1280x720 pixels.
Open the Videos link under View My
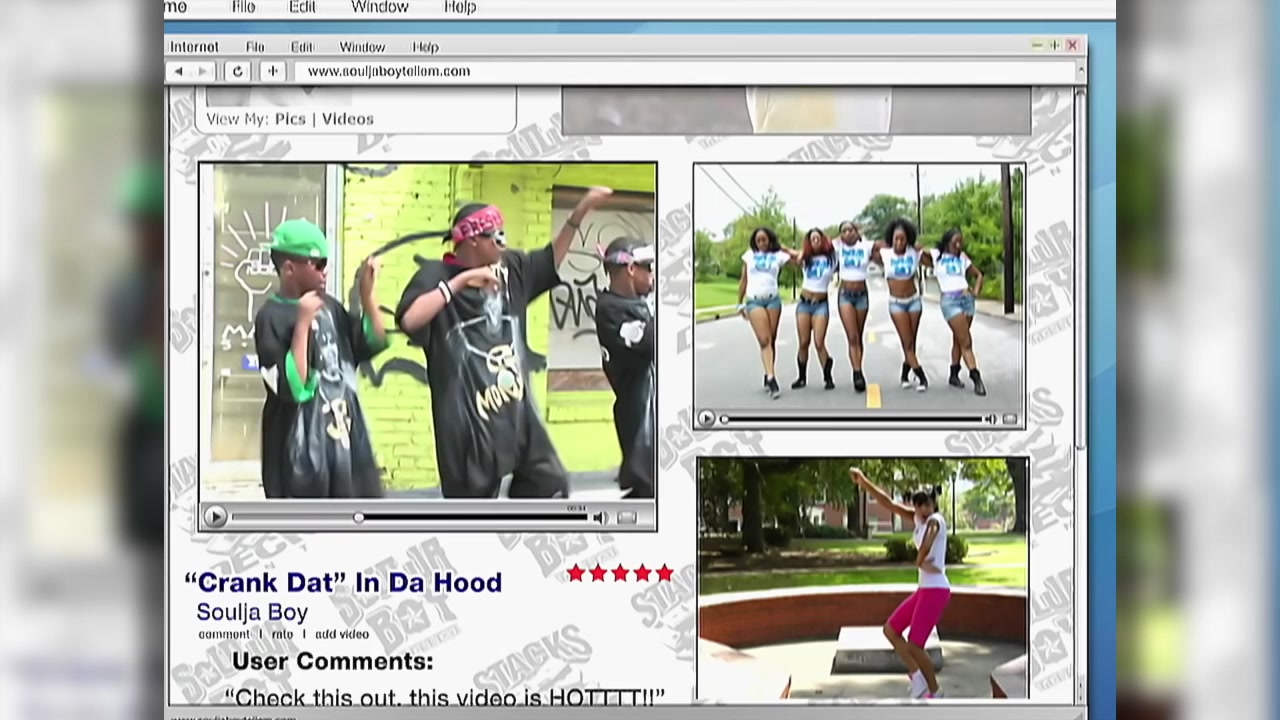(347, 119)
